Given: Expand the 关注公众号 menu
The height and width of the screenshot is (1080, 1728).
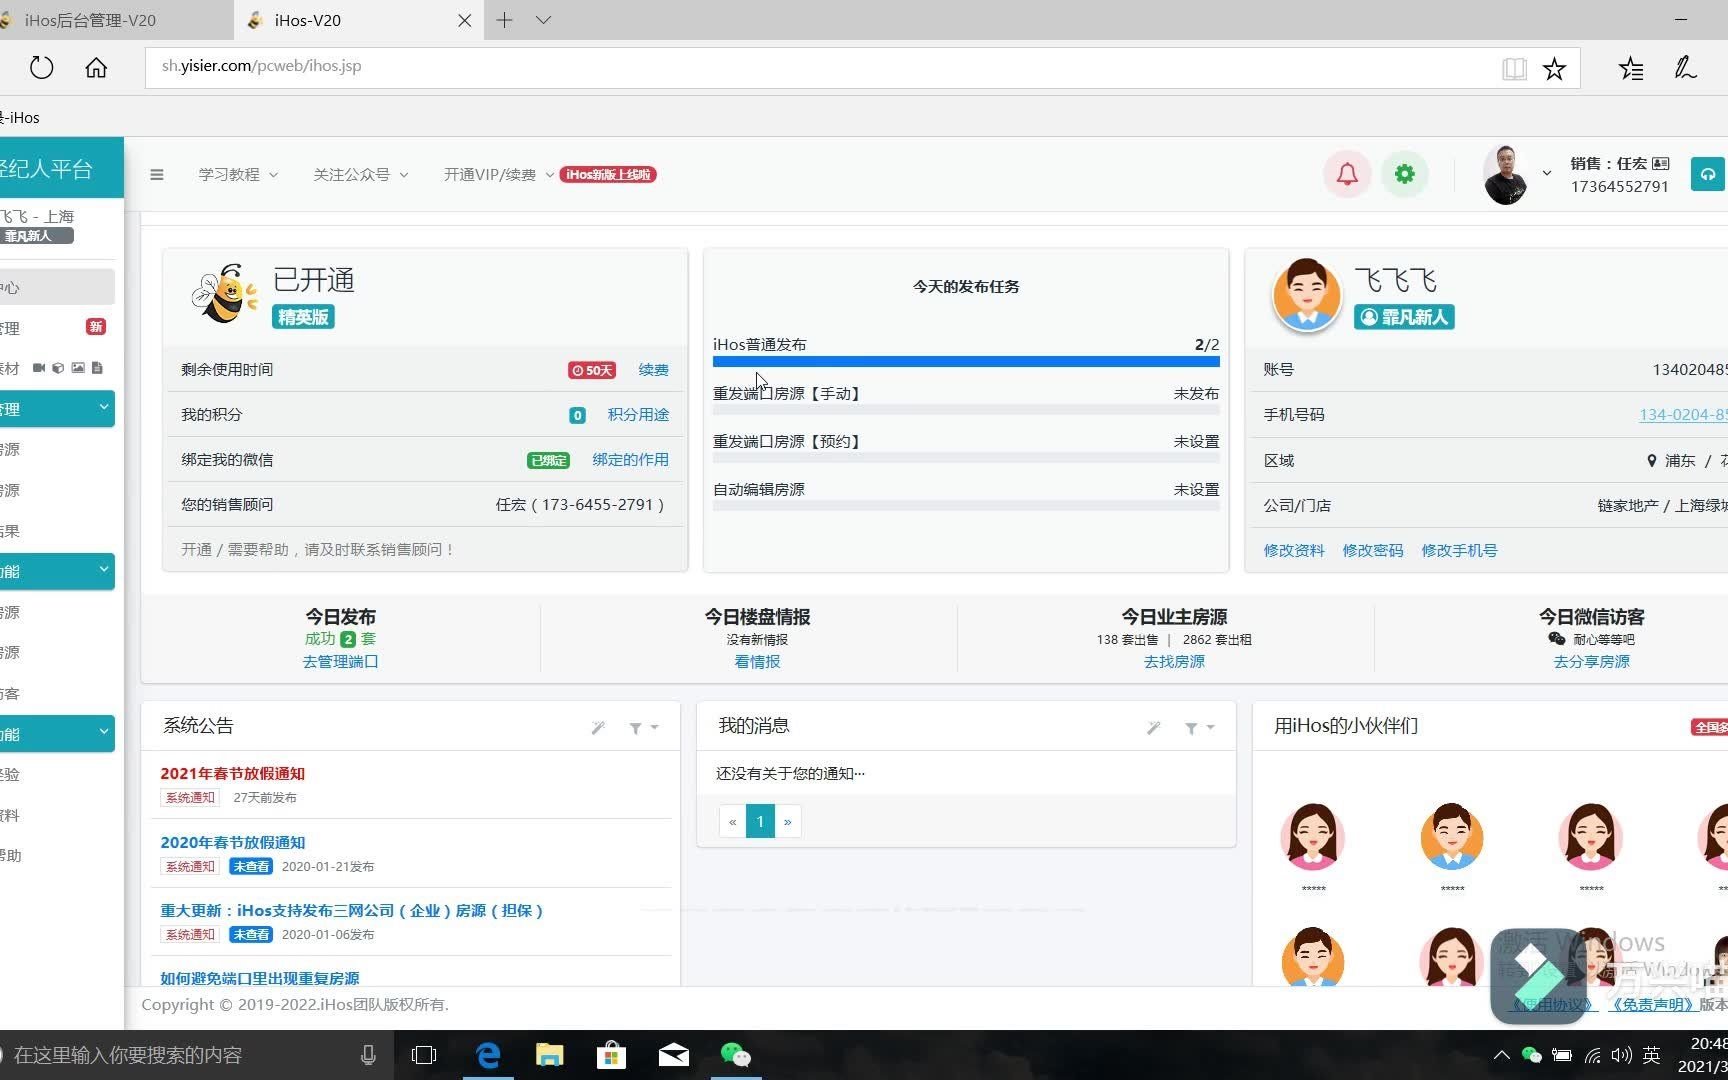Looking at the screenshot, I should click(x=360, y=175).
